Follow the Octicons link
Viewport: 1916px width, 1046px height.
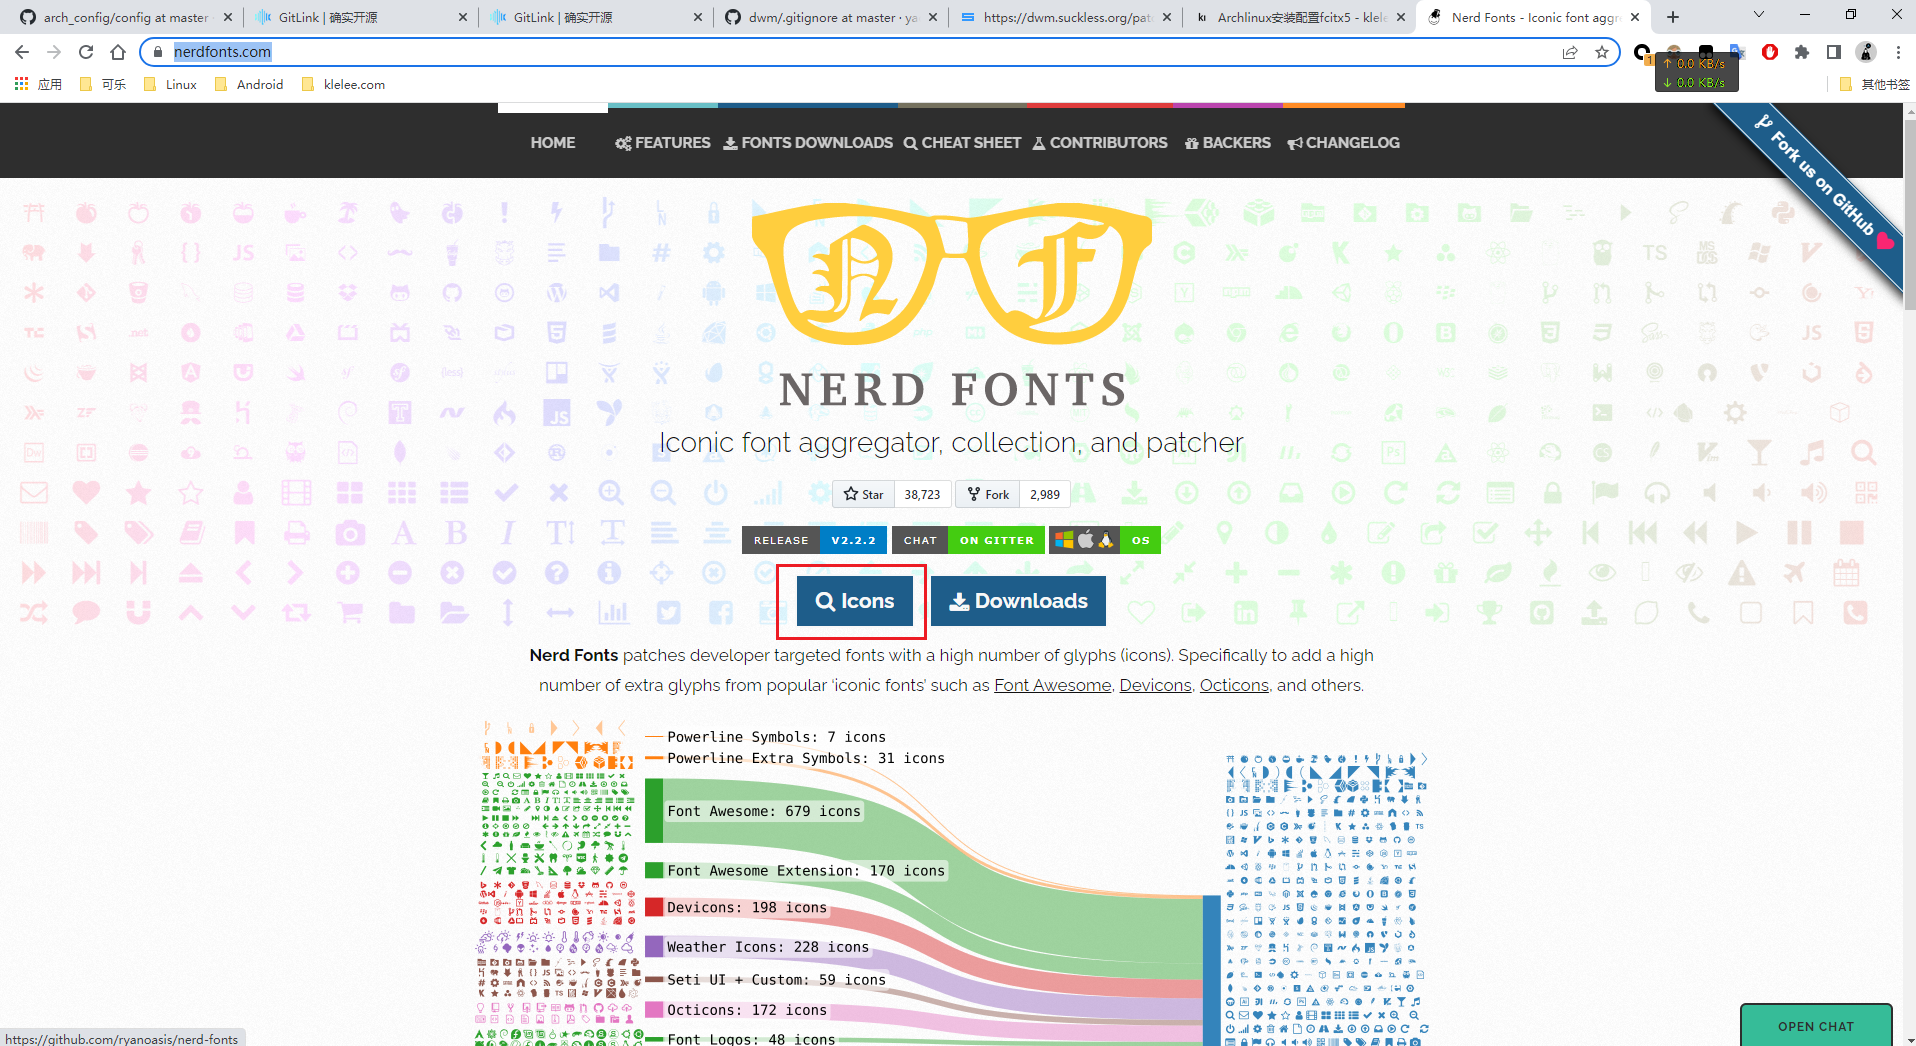click(1234, 685)
